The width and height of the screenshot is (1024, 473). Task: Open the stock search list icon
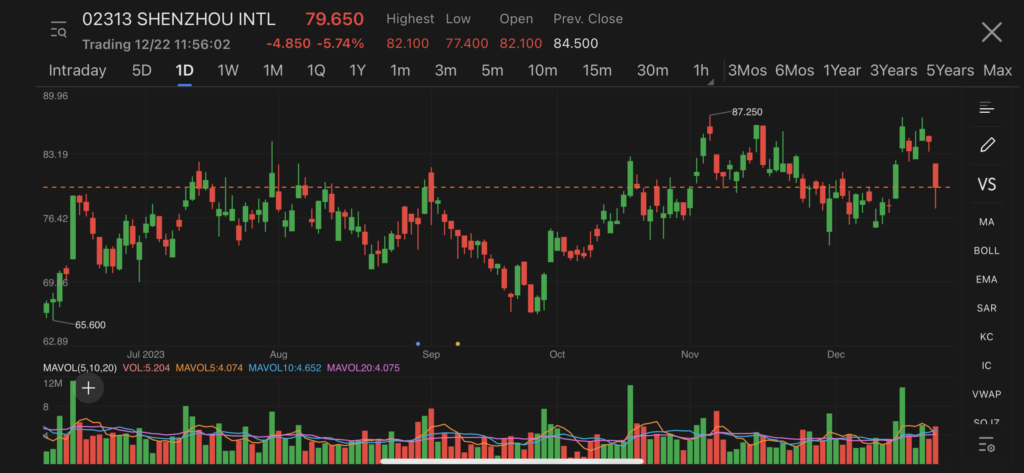coord(58,31)
